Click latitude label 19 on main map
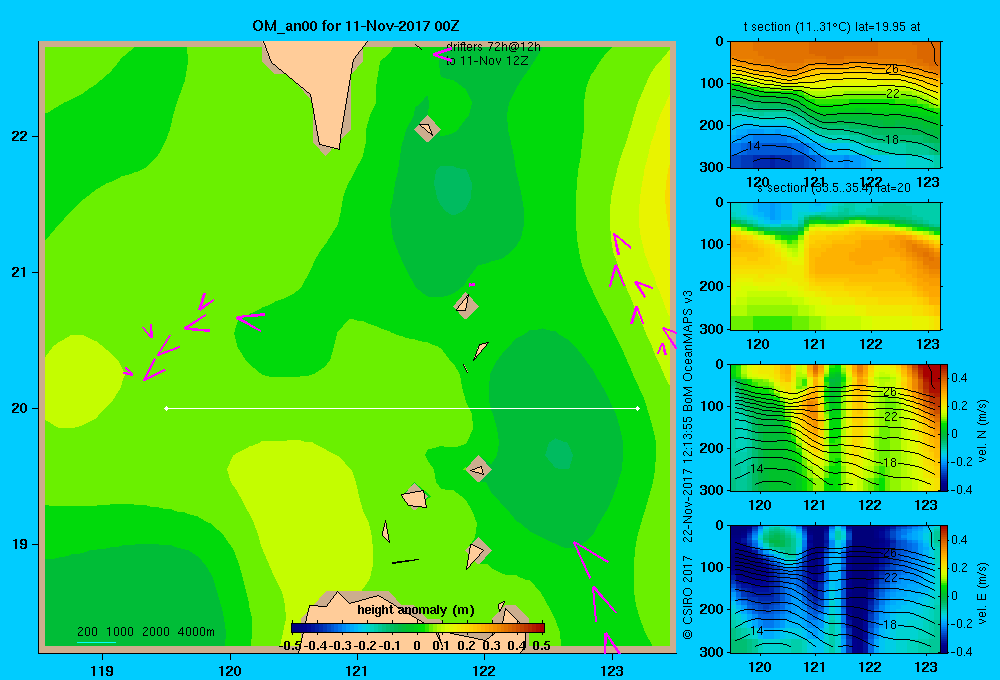Image resolution: width=1000 pixels, height=680 pixels. click(19, 544)
